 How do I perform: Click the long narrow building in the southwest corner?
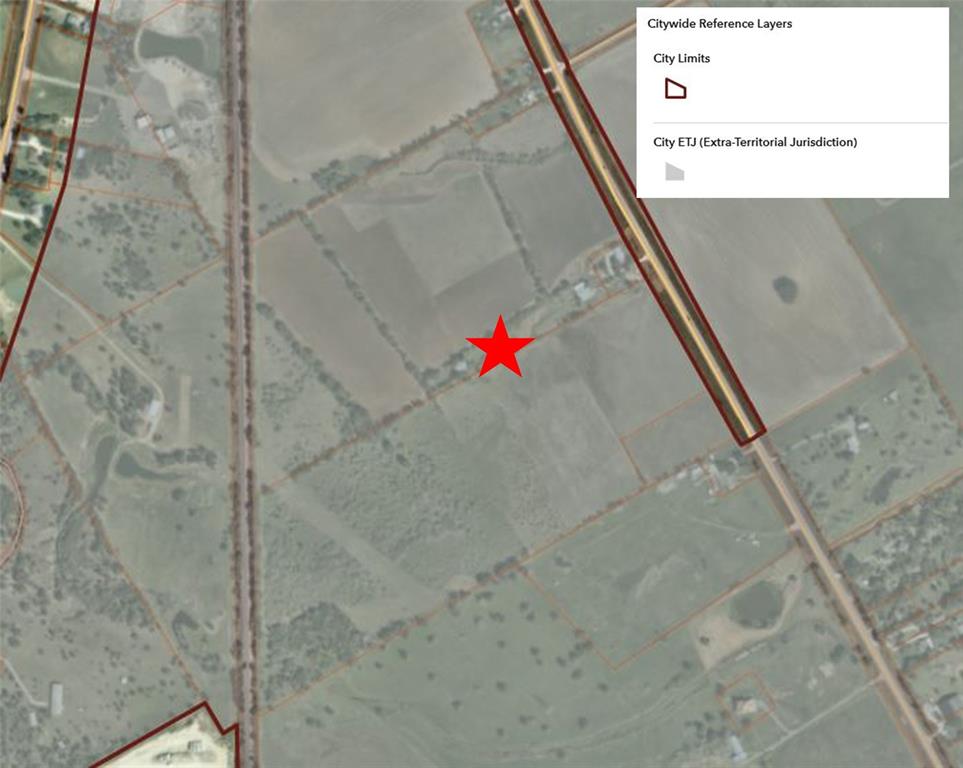tap(57, 699)
